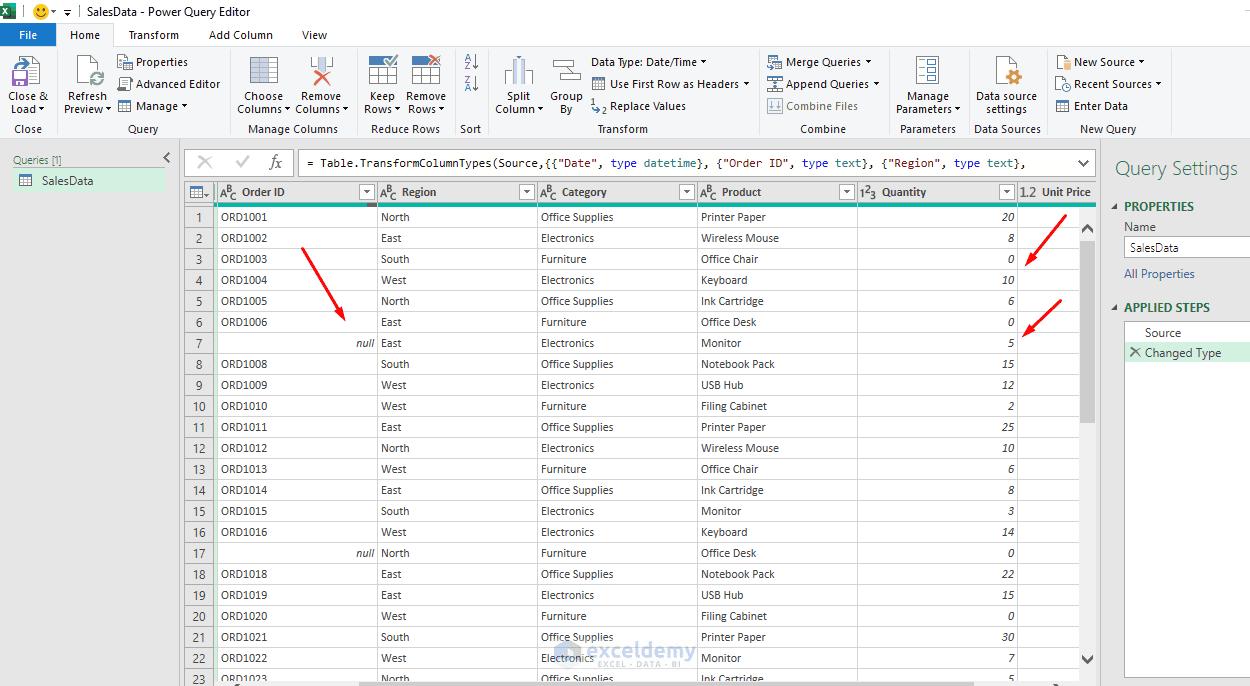Open the Merge Queries dropdown
The width and height of the screenshot is (1250, 686).
819,62
